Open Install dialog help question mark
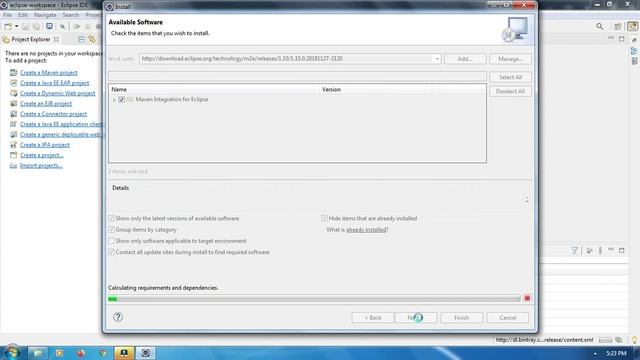This screenshot has width=640, height=360. coord(118,317)
